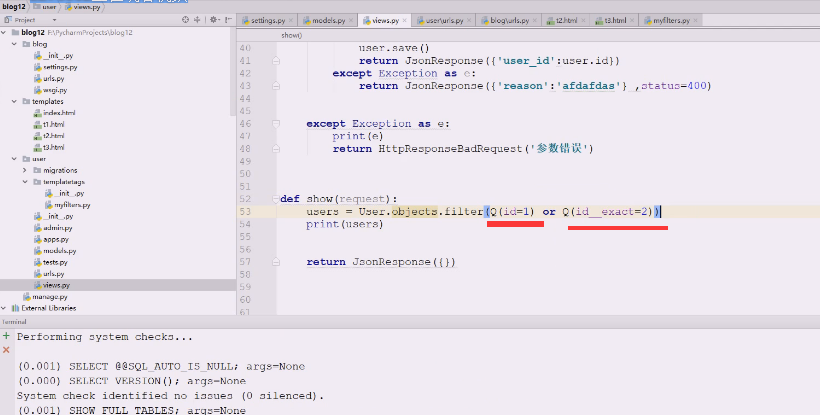Click the views.py item in the navigation bar
The width and height of the screenshot is (820, 415).
[83, 7]
